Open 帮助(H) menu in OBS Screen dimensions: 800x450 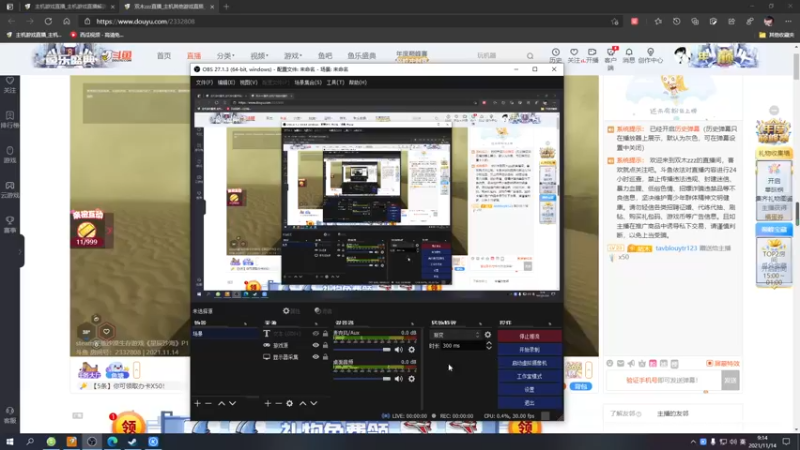tap(358, 83)
